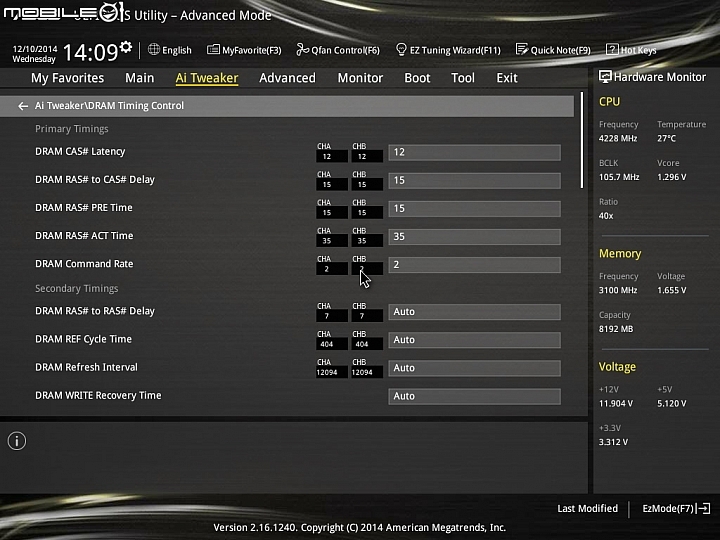Click CHB value 404 for REF Cycle Time
This screenshot has width=720, height=540.
point(367,344)
